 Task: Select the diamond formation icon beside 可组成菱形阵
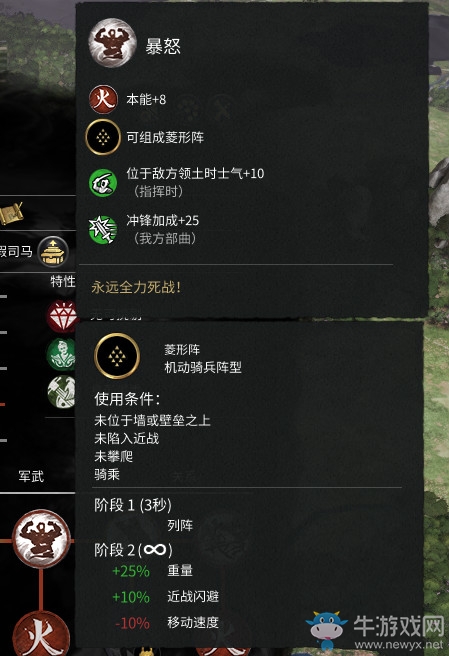[x=103, y=137]
